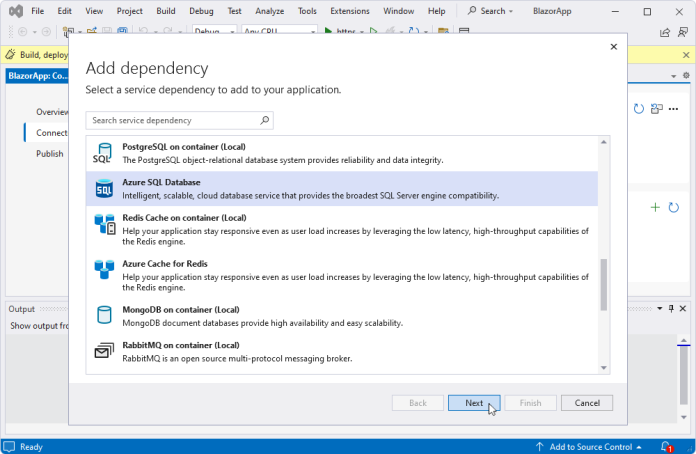The image size is (696, 454).
Task: Click the green Start debugging play icon
Action: tap(328, 31)
